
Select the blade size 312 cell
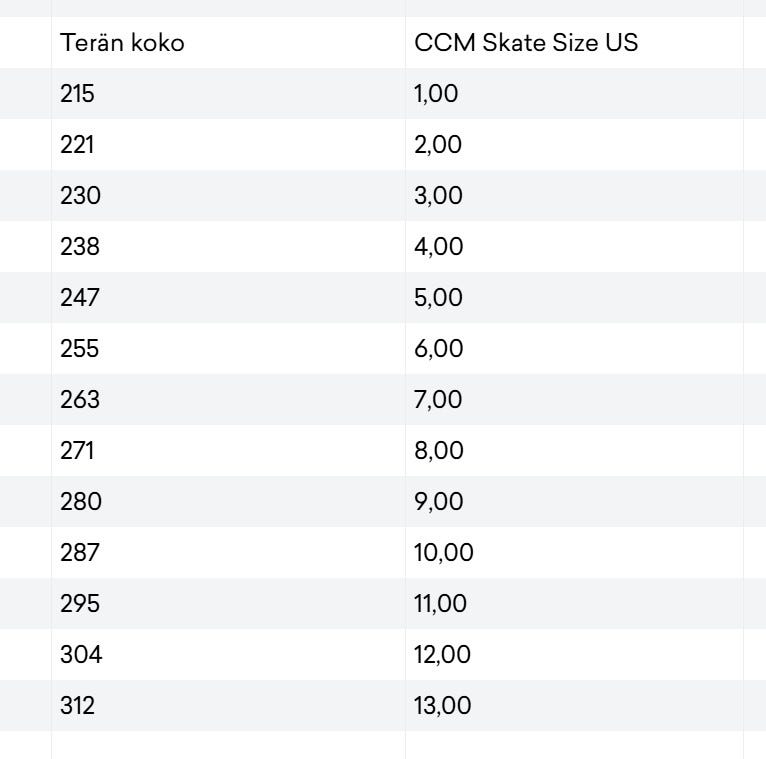point(78,706)
